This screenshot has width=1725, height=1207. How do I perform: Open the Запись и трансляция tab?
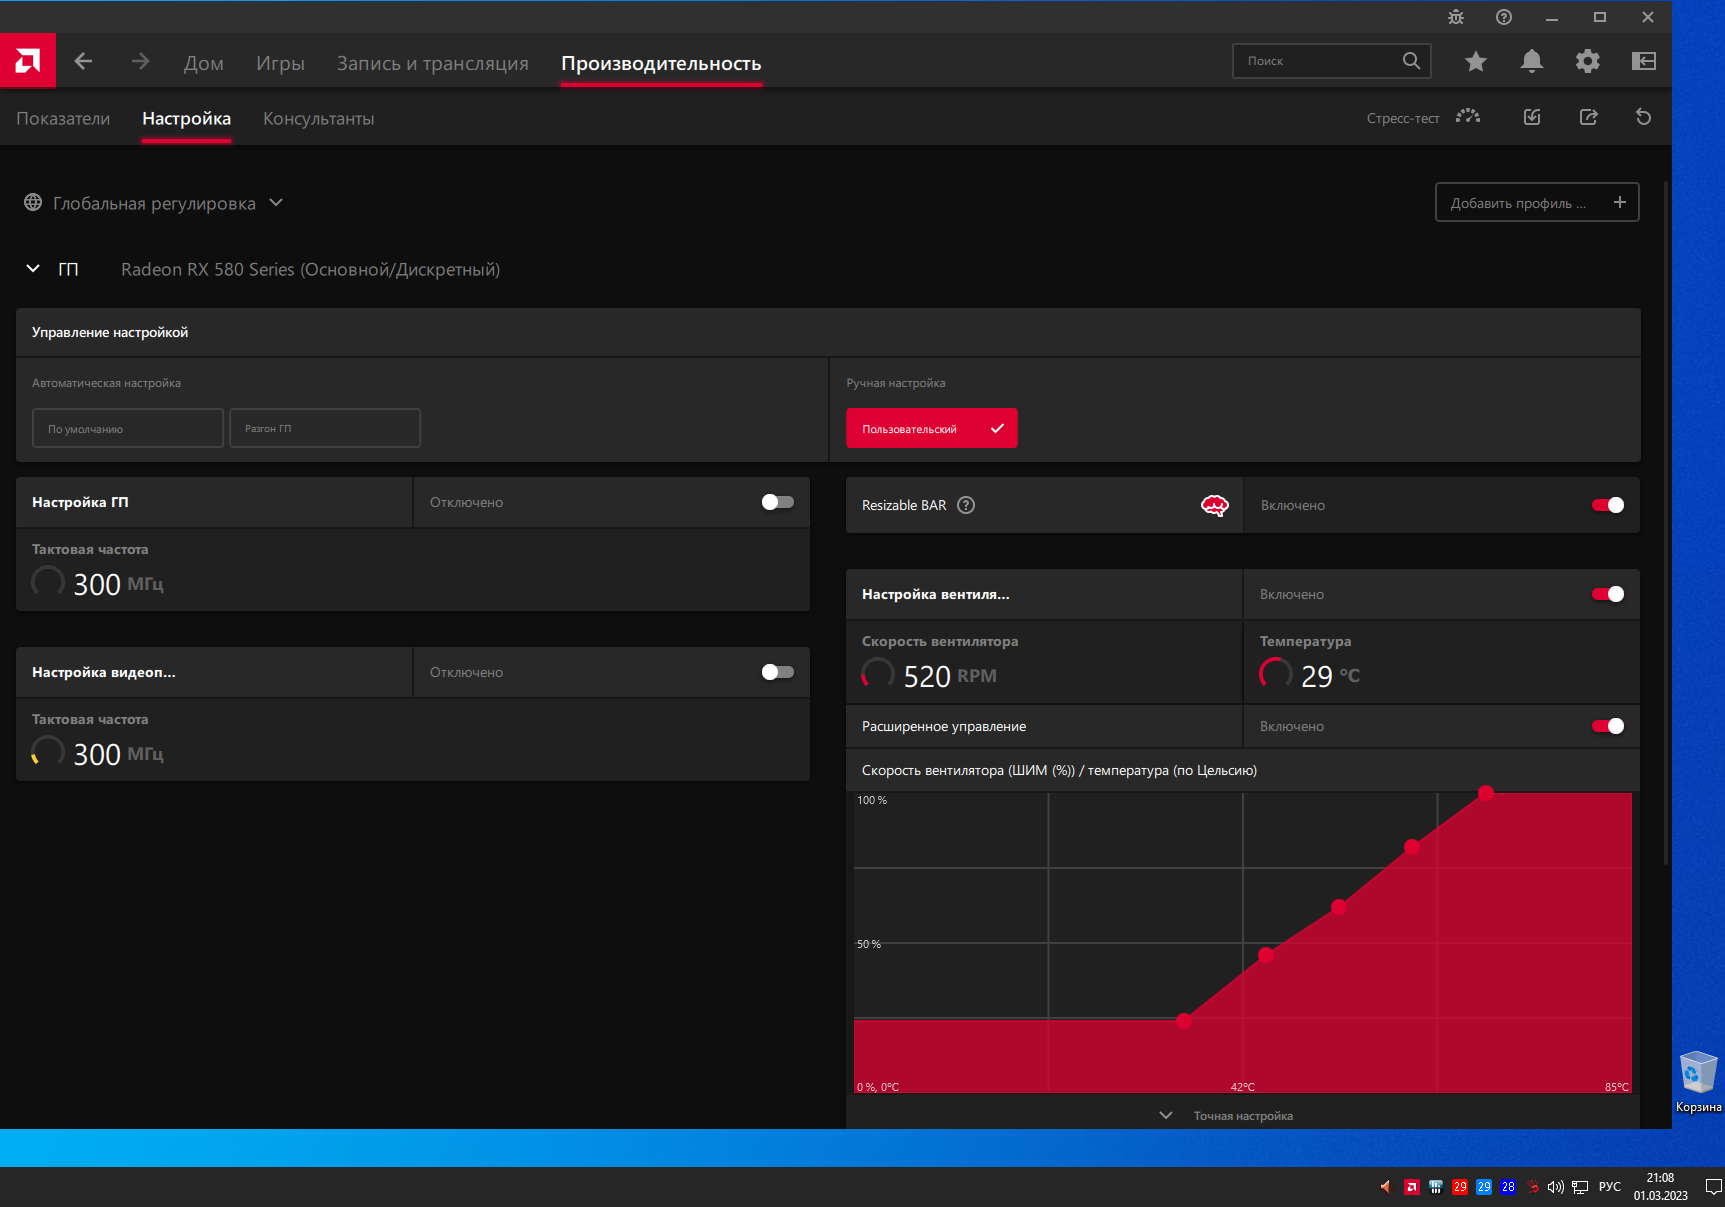tap(433, 63)
